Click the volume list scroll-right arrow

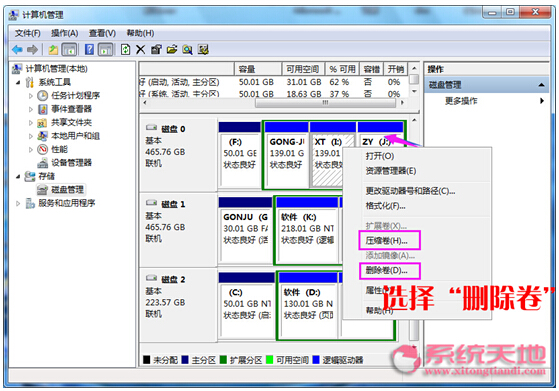pyautogui.click(x=402, y=103)
